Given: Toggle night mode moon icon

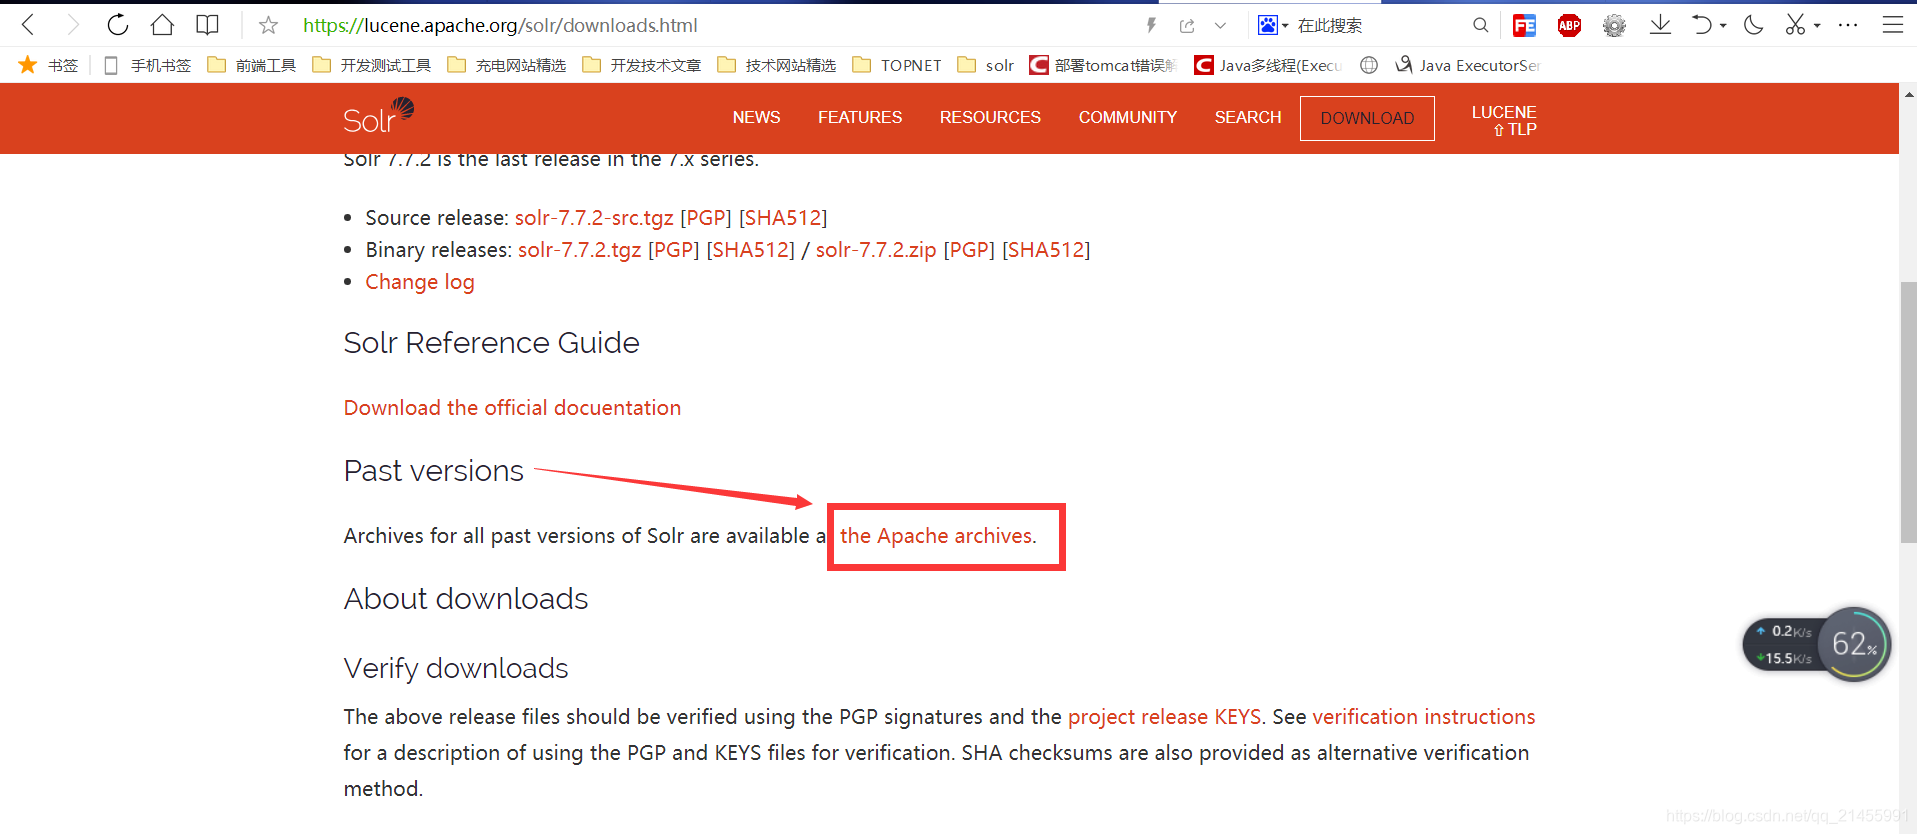Looking at the screenshot, I should (x=1753, y=25).
